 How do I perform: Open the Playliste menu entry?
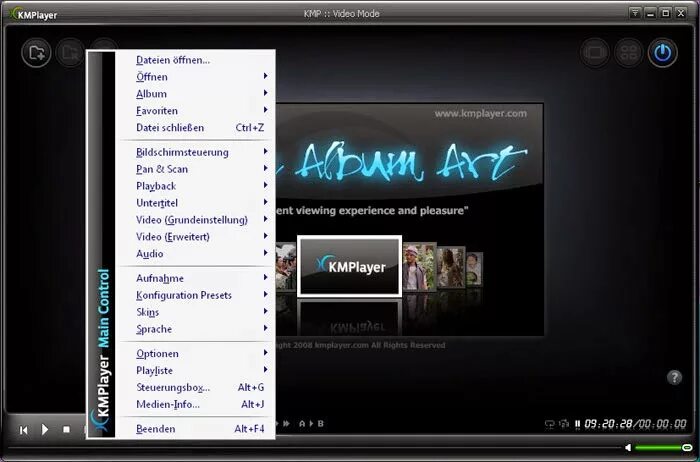[196, 370]
